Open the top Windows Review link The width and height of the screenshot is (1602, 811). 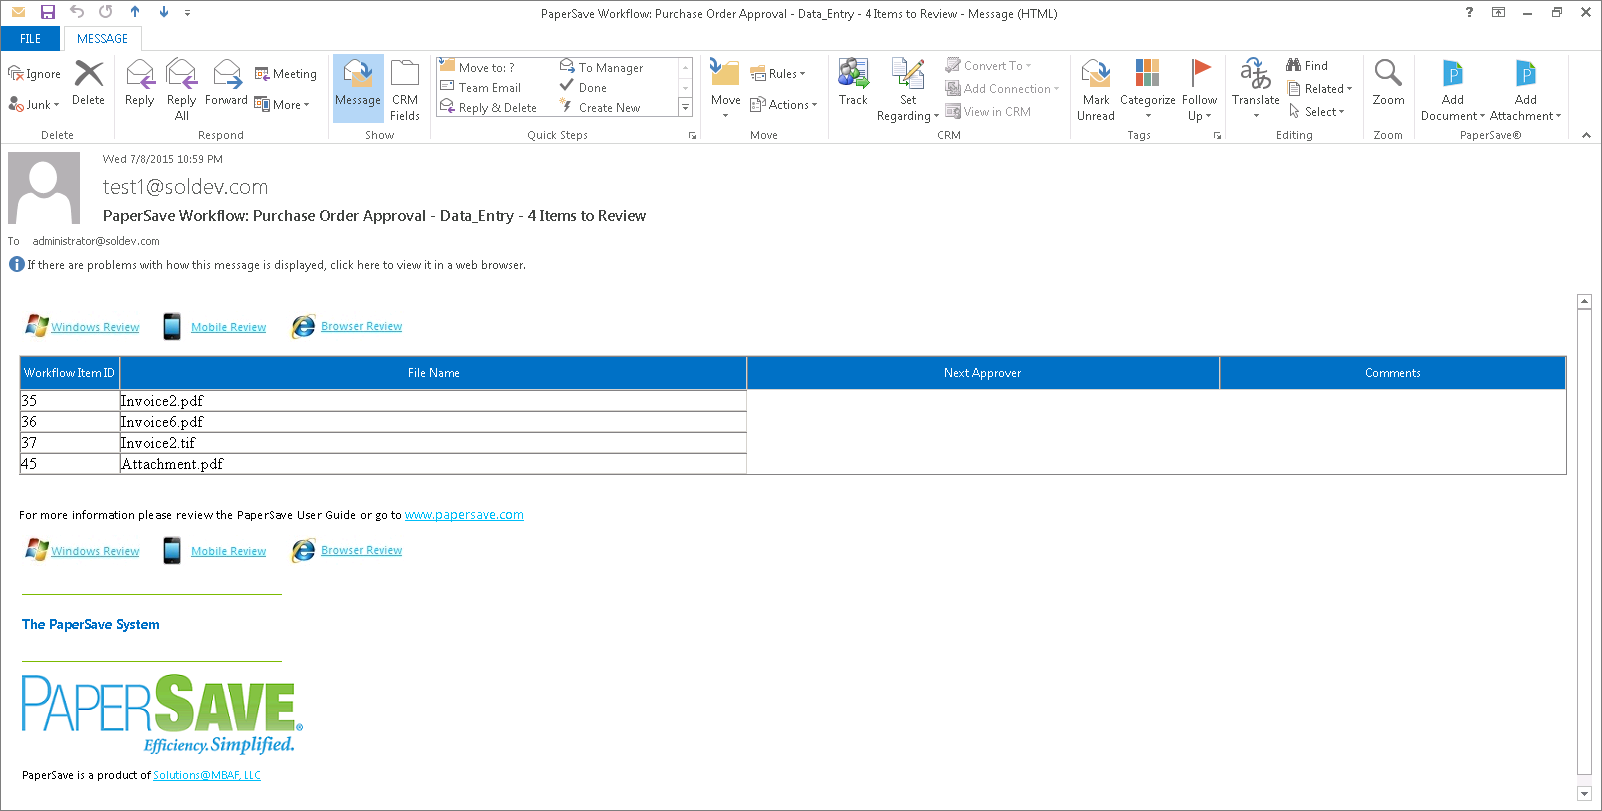coord(95,327)
